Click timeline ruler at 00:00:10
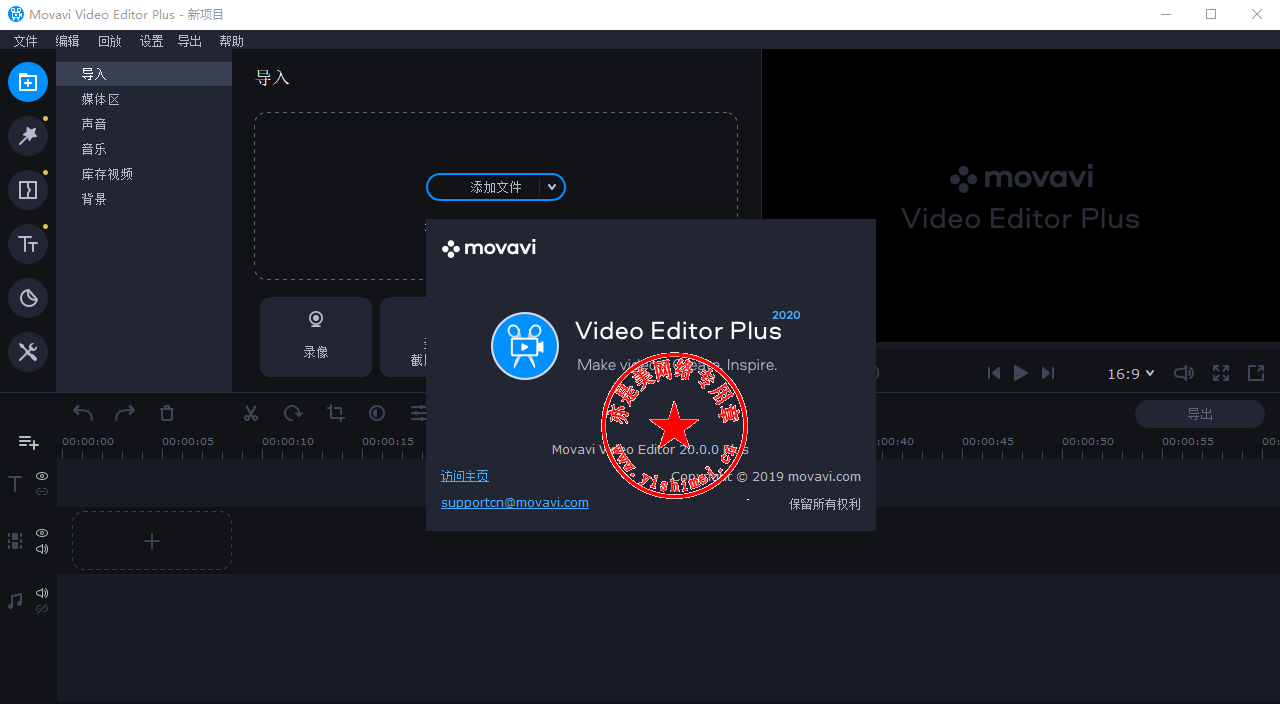Screen dimensions: 1280x704 [x=288, y=441]
